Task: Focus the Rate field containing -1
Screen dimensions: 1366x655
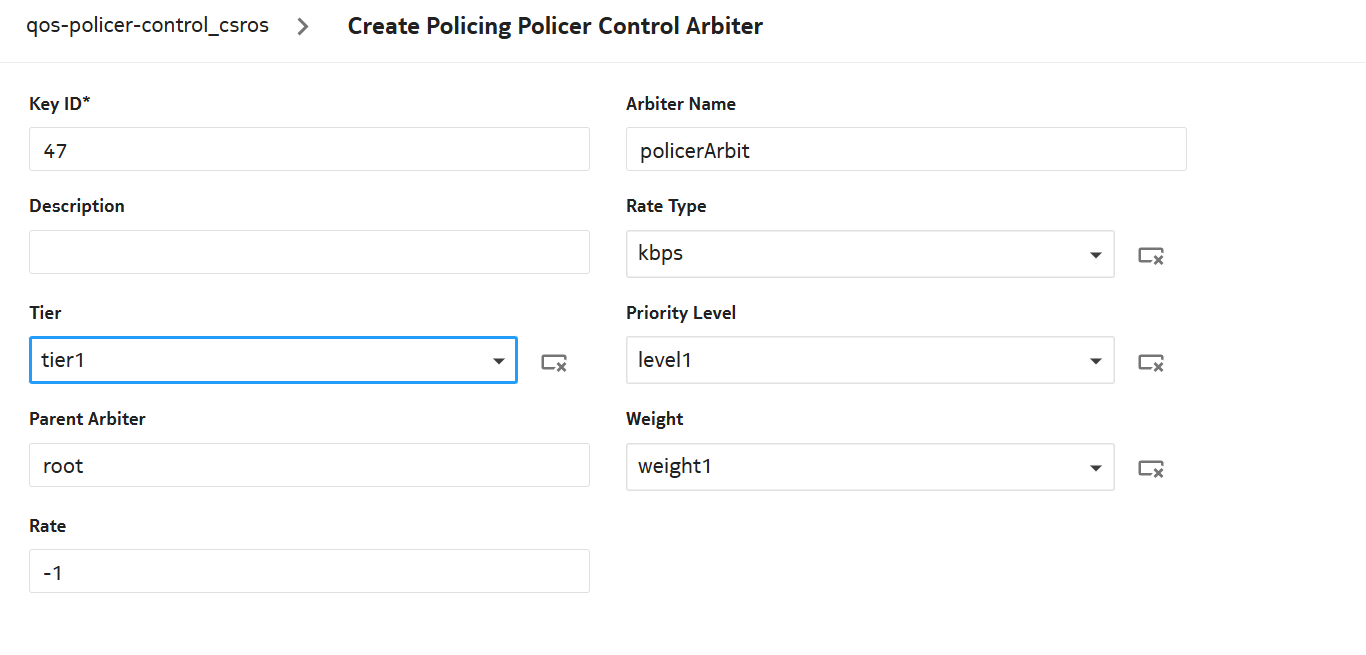Action: tap(309, 571)
